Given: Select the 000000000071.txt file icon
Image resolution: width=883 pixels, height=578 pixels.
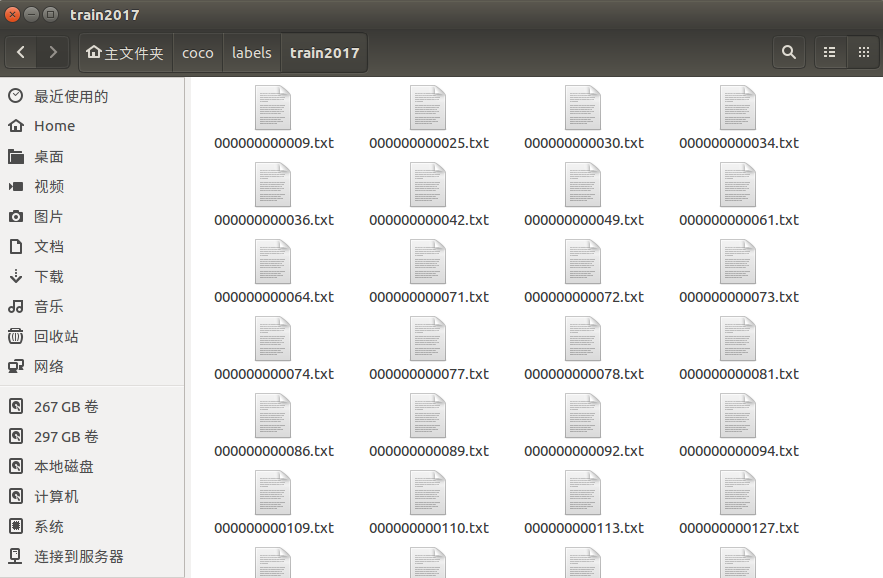Looking at the screenshot, I should tap(428, 262).
